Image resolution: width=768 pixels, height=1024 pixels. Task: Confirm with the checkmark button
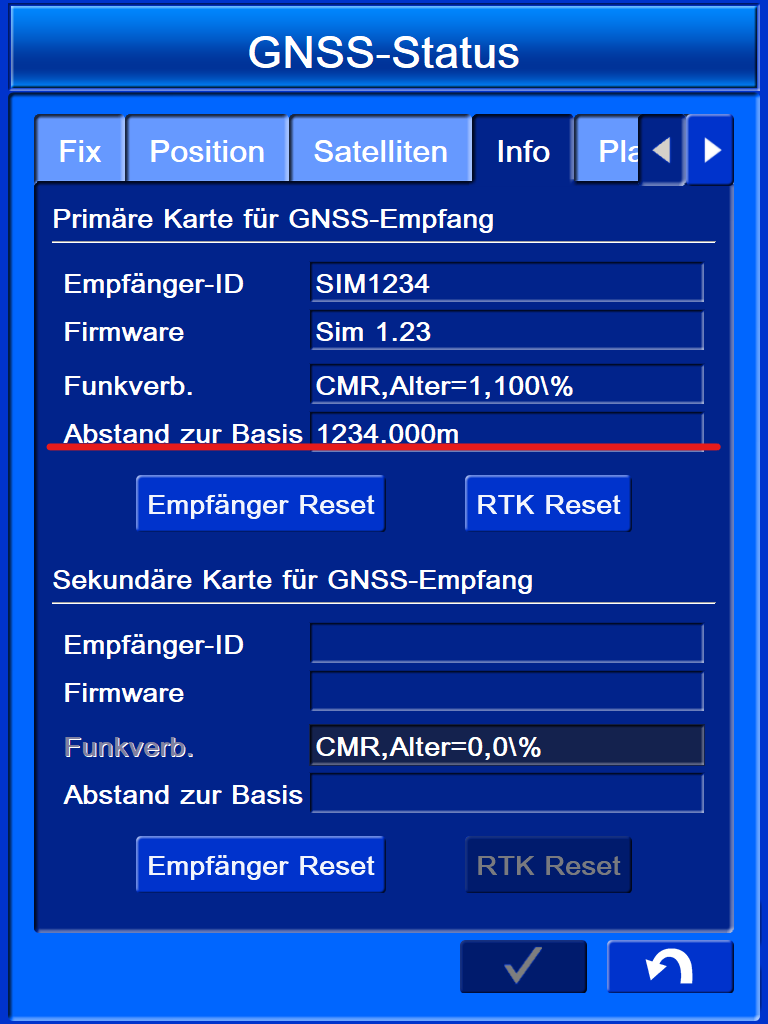523,966
